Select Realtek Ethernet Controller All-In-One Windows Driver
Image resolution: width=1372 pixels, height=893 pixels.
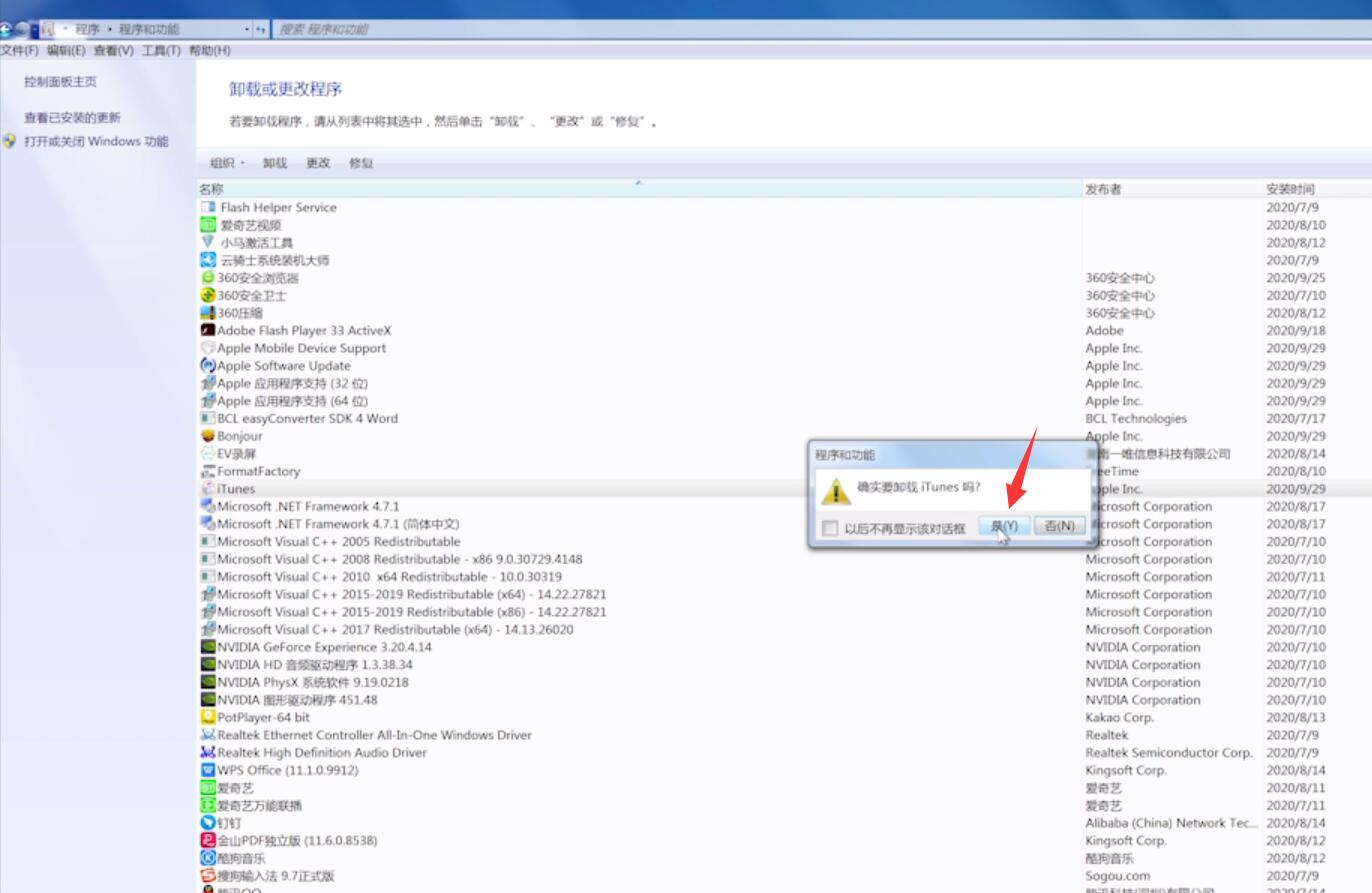(x=784, y=735)
